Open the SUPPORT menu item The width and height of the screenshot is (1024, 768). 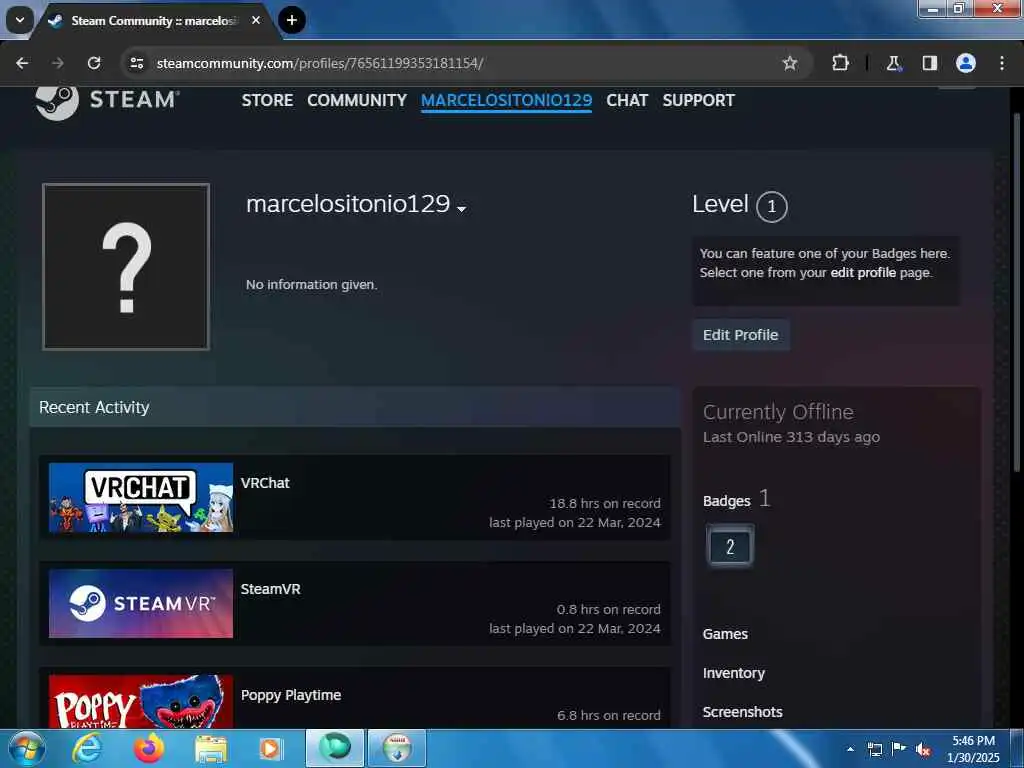coord(698,100)
